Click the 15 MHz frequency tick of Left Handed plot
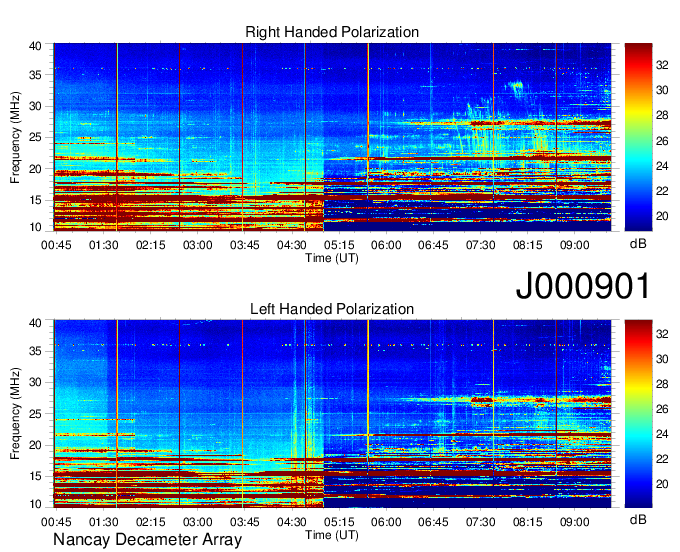Image resolution: width=680 pixels, height=552 pixels. coord(35,477)
